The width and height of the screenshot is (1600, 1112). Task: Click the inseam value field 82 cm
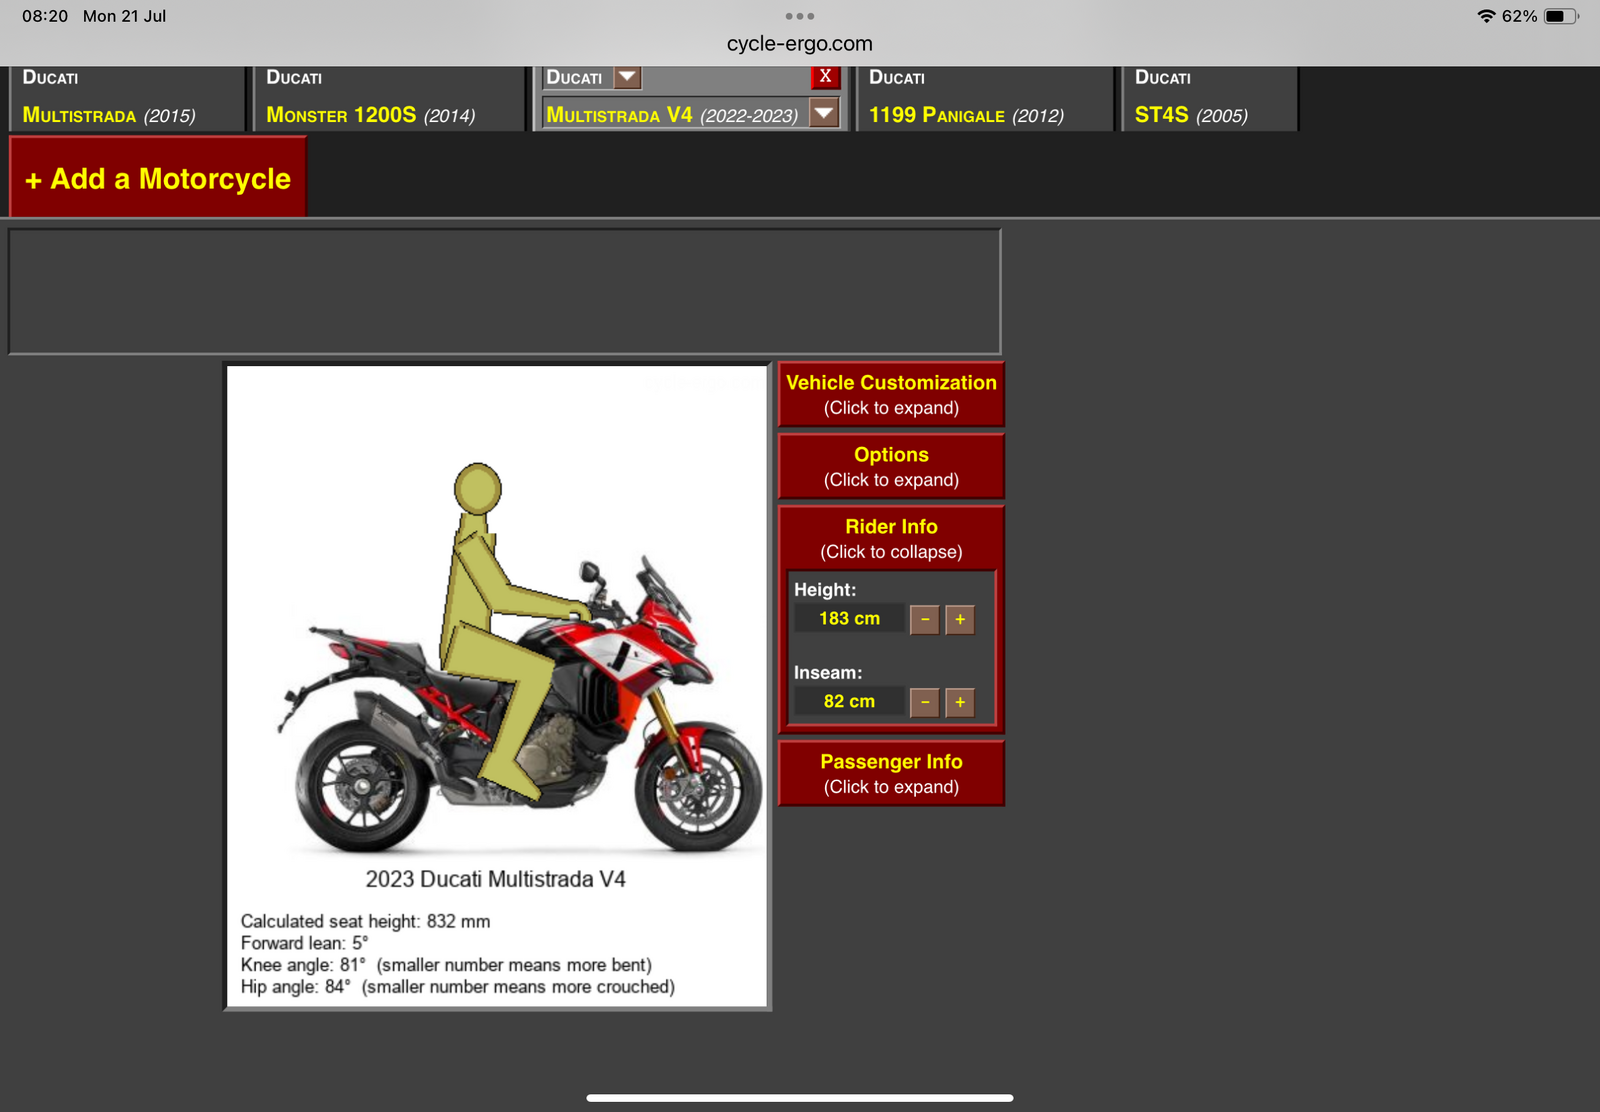pyautogui.click(x=849, y=702)
